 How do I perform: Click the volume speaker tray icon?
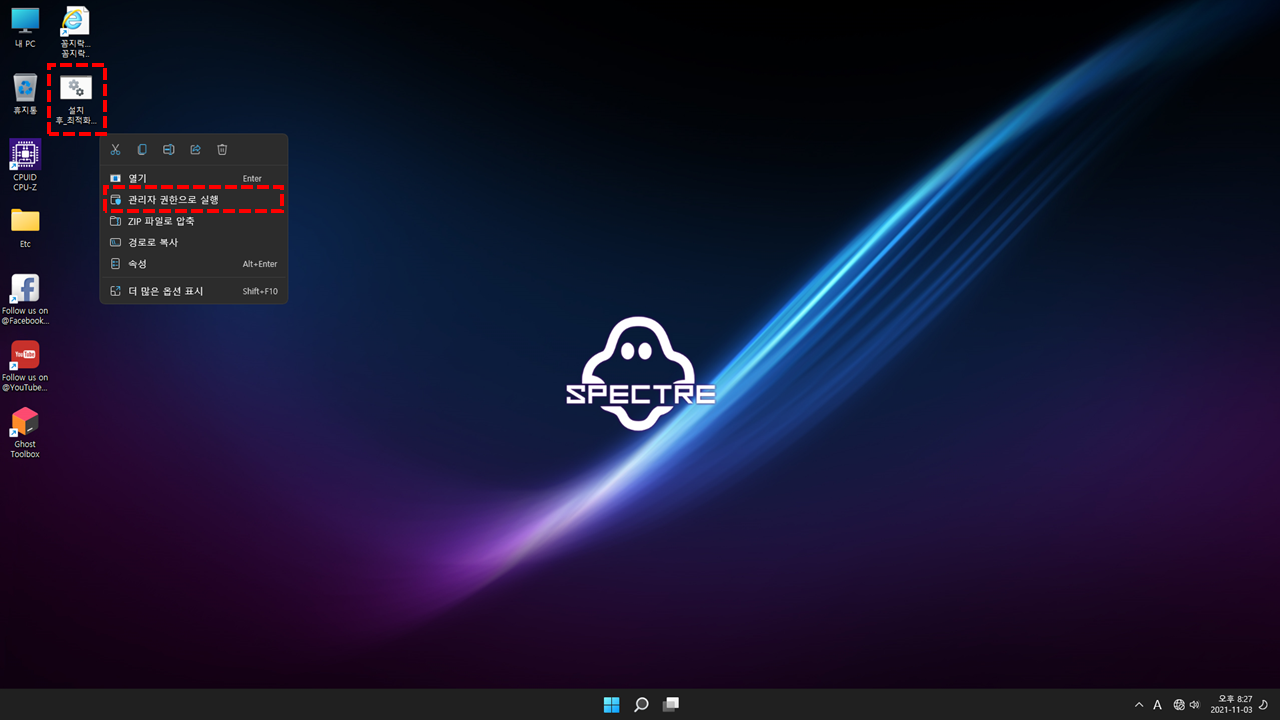pos(1194,705)
